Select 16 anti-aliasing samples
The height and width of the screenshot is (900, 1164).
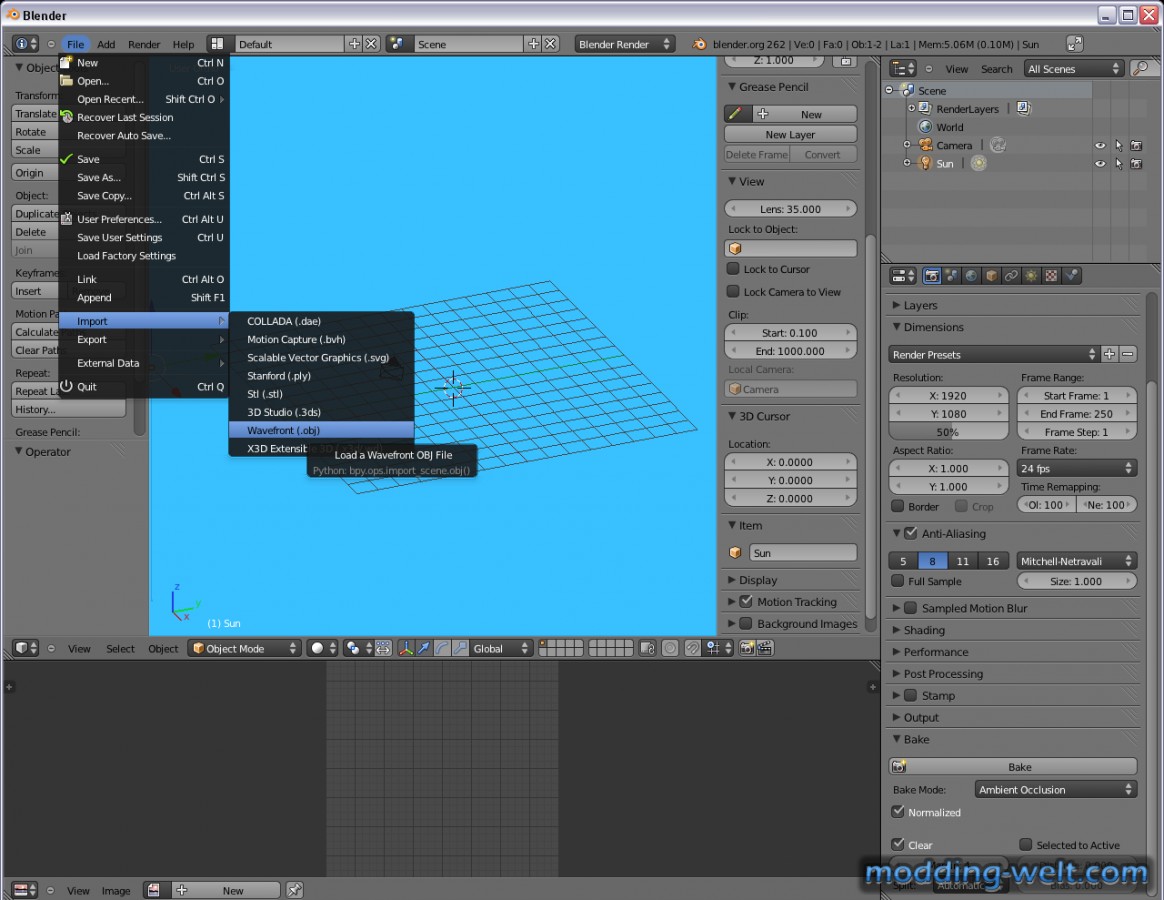click(x=993, y=561)
